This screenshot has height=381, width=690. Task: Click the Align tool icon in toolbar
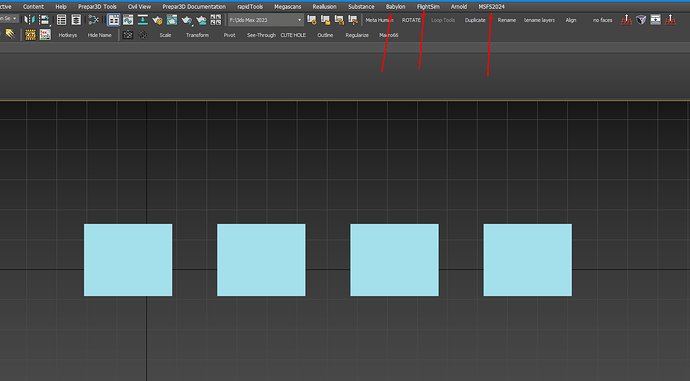click(44, 20)
